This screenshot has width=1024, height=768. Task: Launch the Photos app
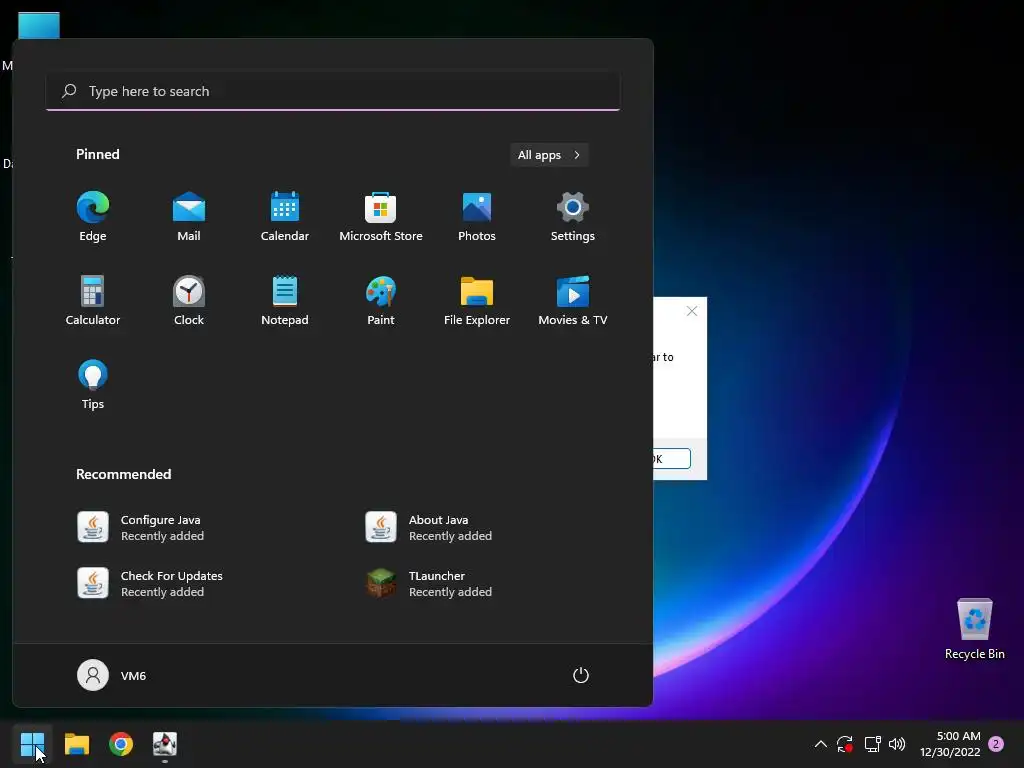point(477,217)
